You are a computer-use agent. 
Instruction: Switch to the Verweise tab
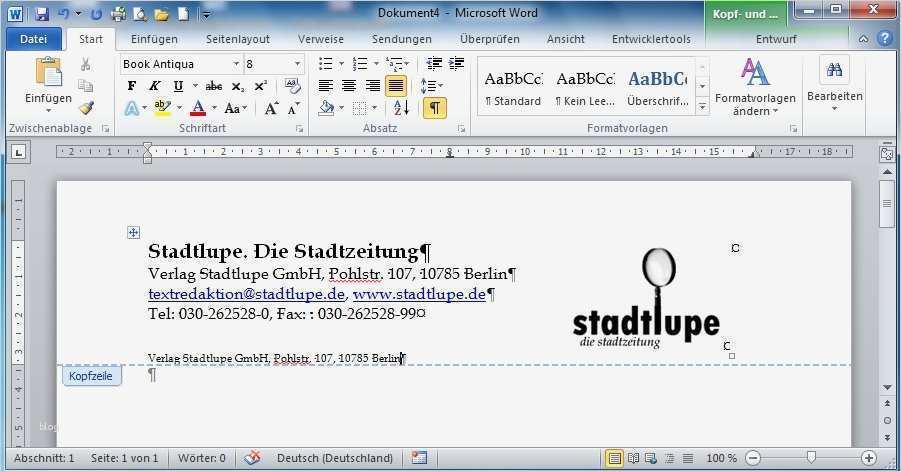pyautogui.click(x=321, y=39)
